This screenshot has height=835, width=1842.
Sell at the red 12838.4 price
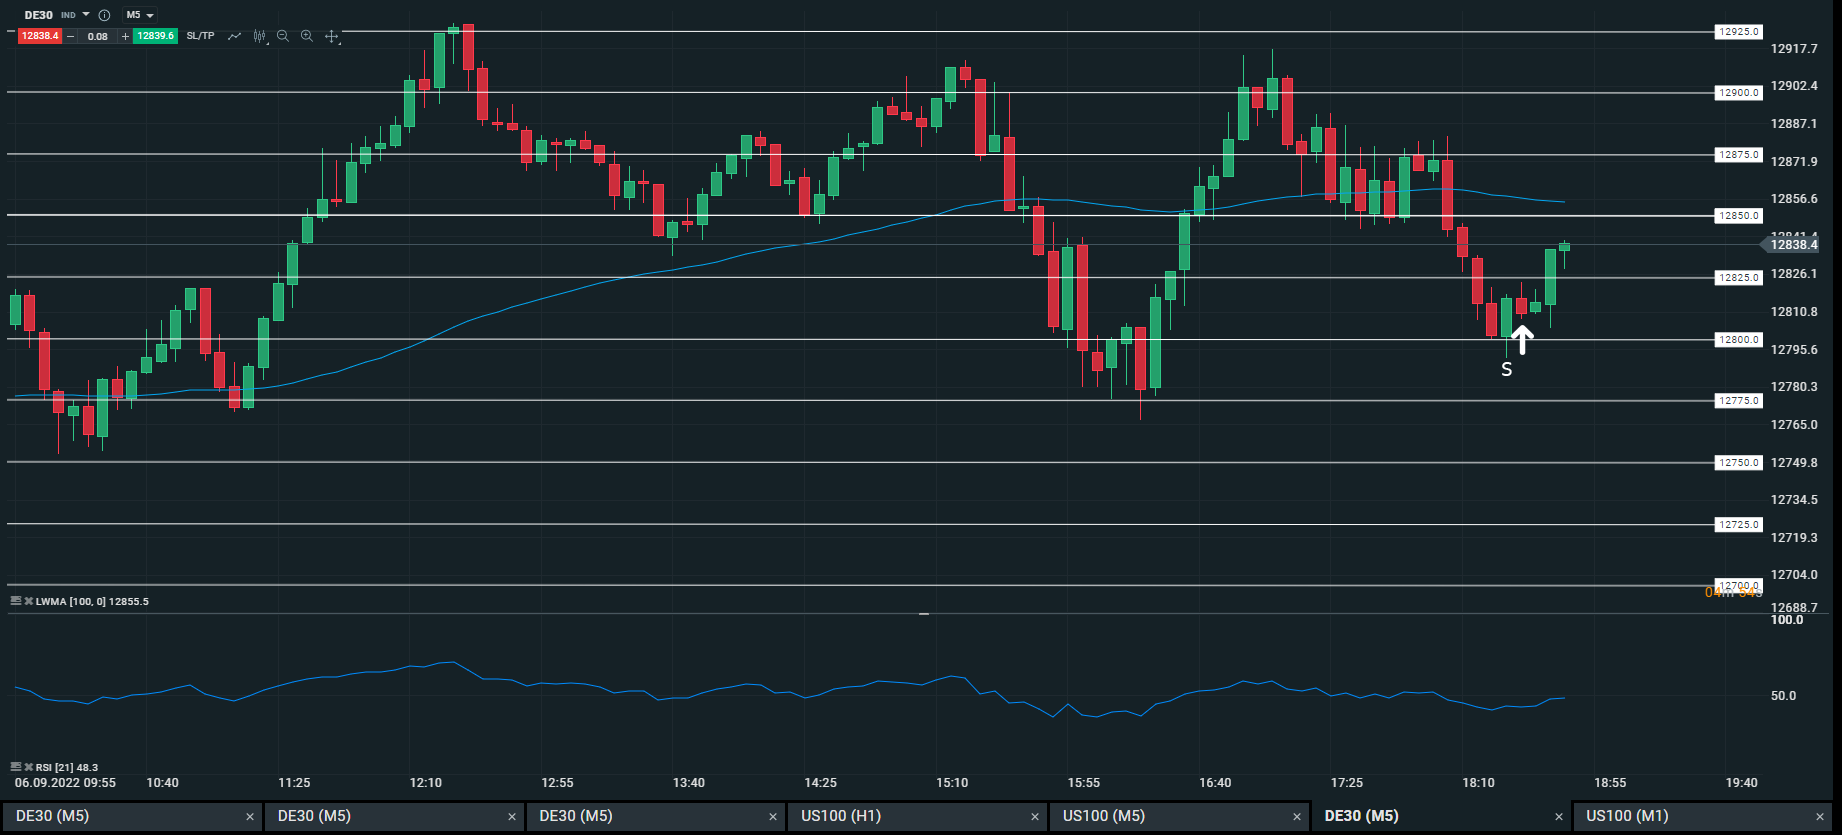(40, 36)
